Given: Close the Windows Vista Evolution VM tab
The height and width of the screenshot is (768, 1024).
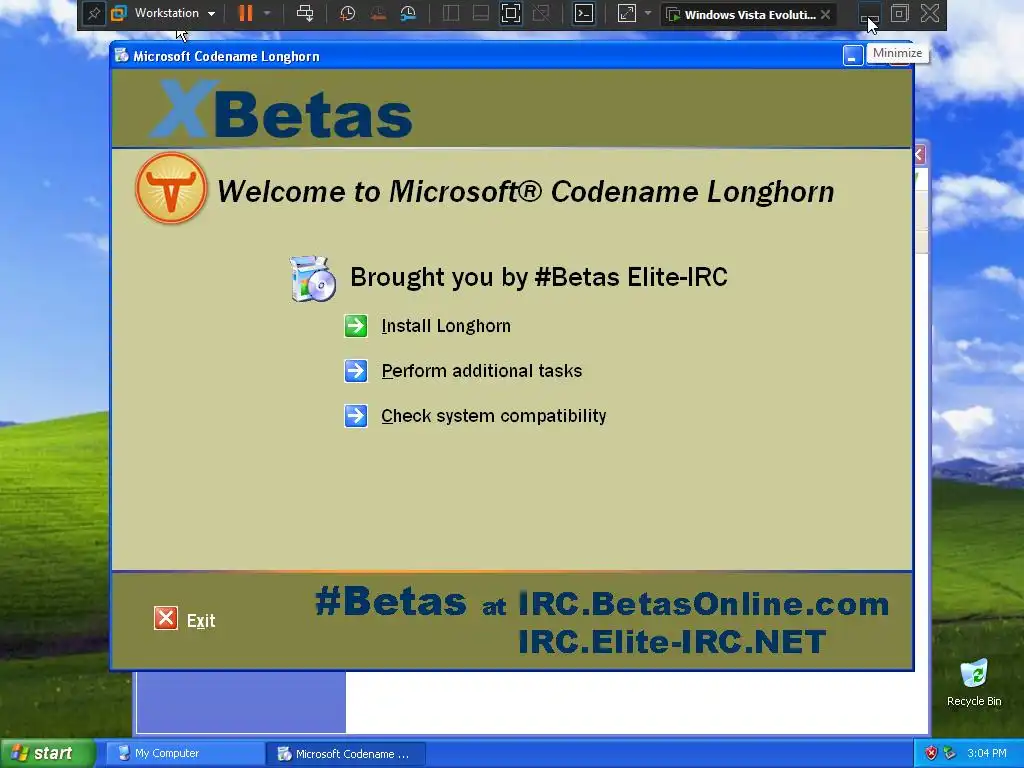Looking at the screenshot, I should [825, 14].
